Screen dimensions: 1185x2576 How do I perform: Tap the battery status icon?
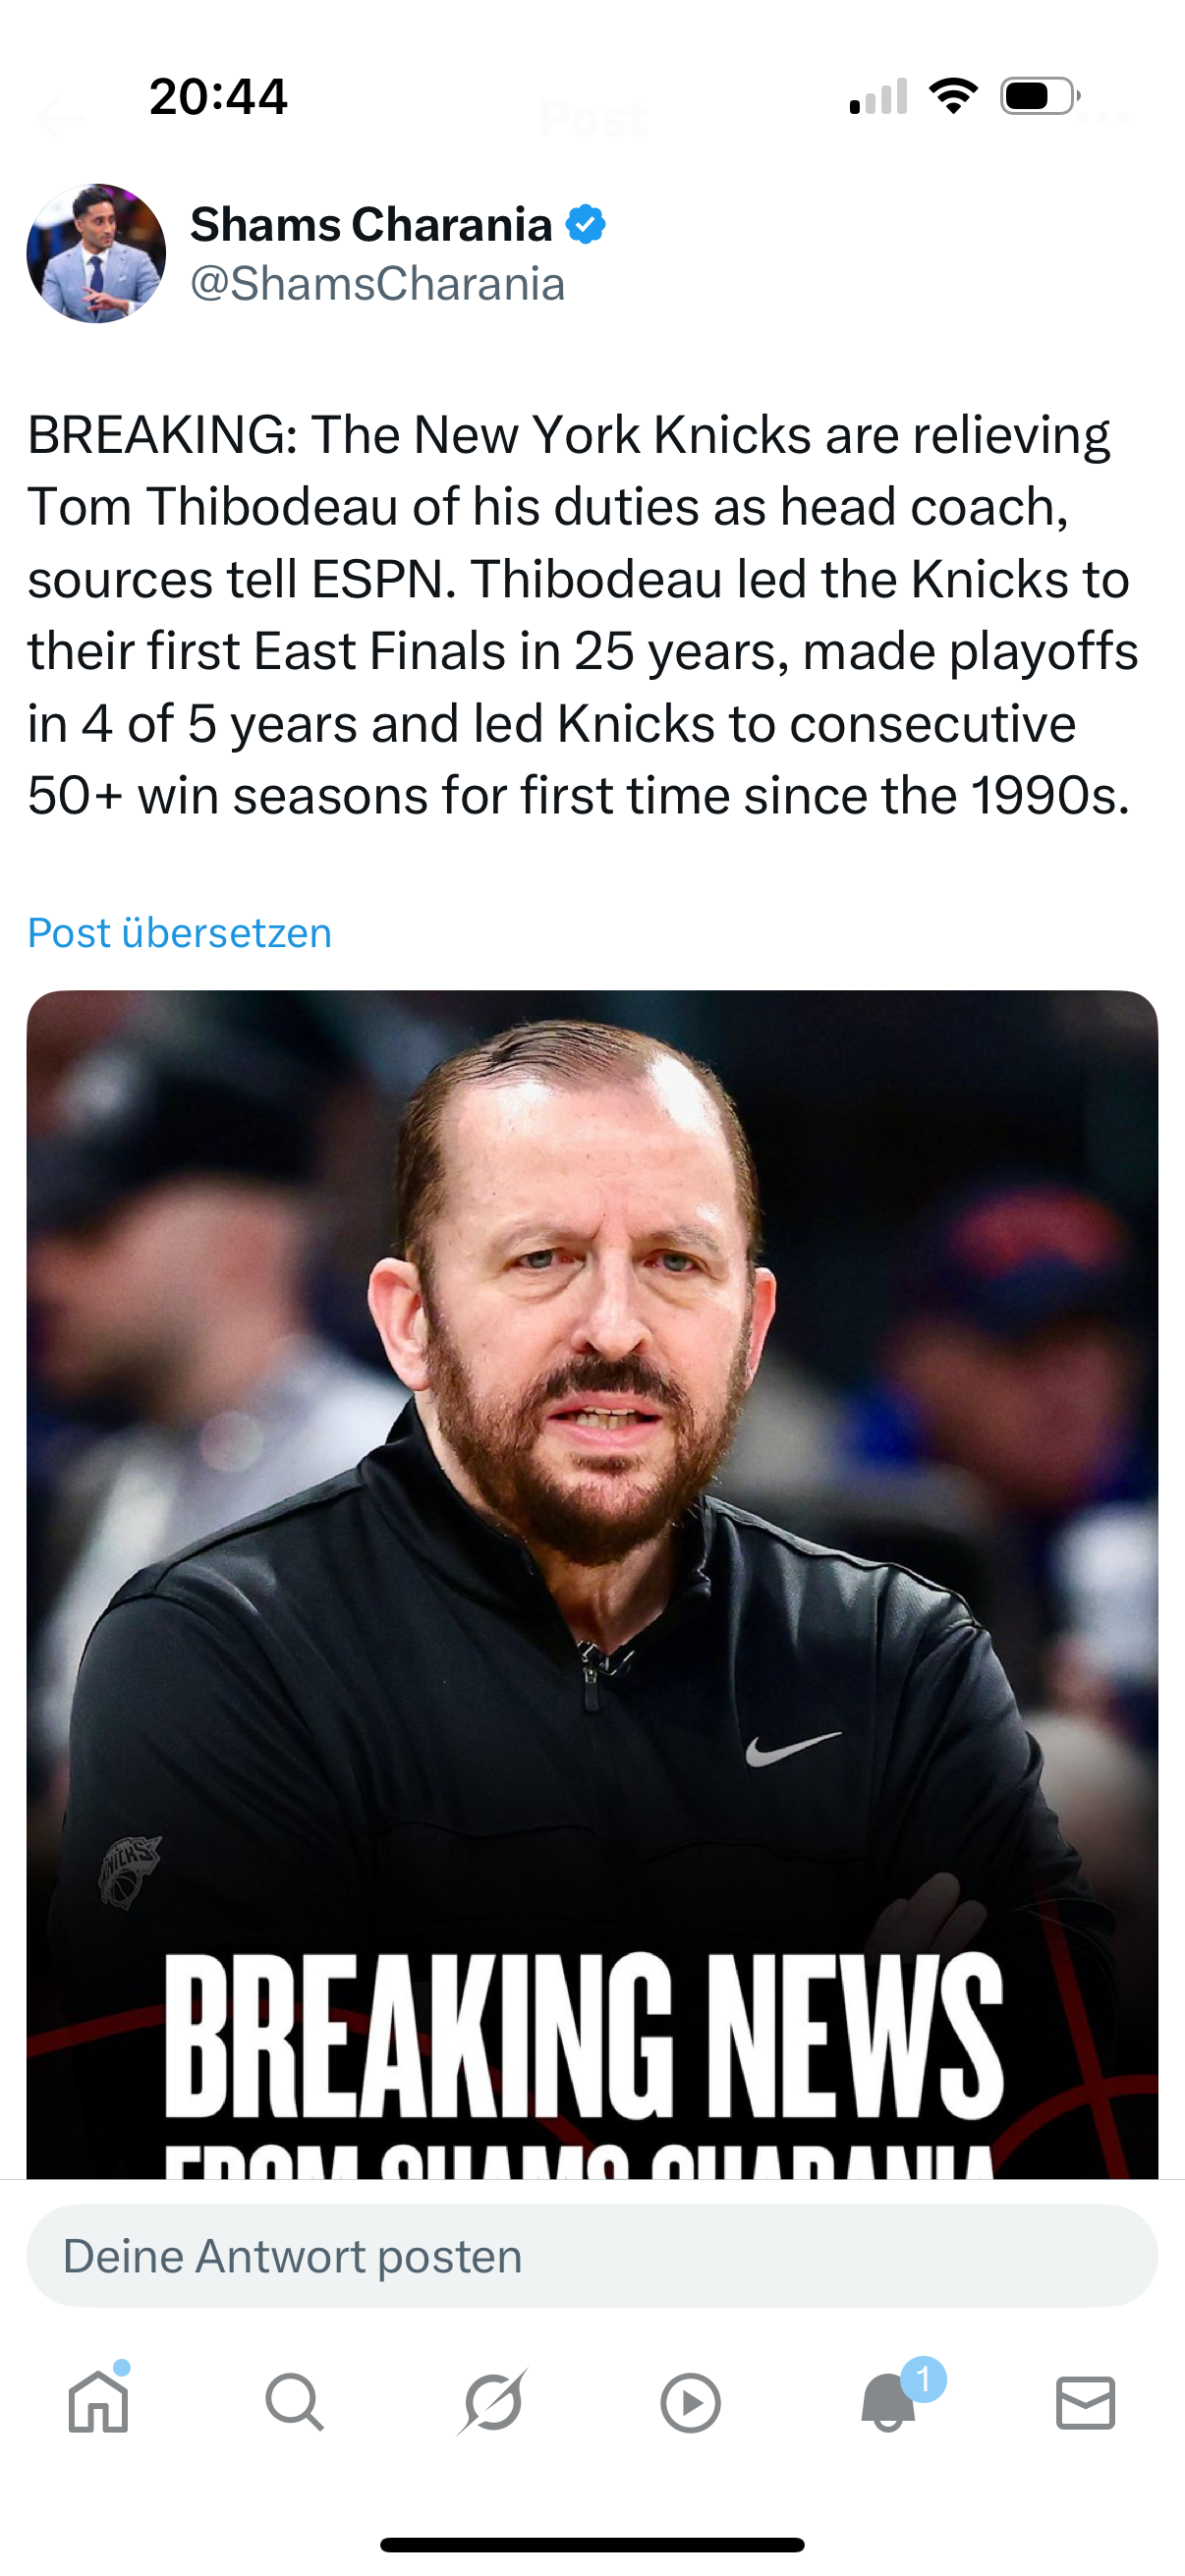pyautogui.click(x=1040, y=96)
